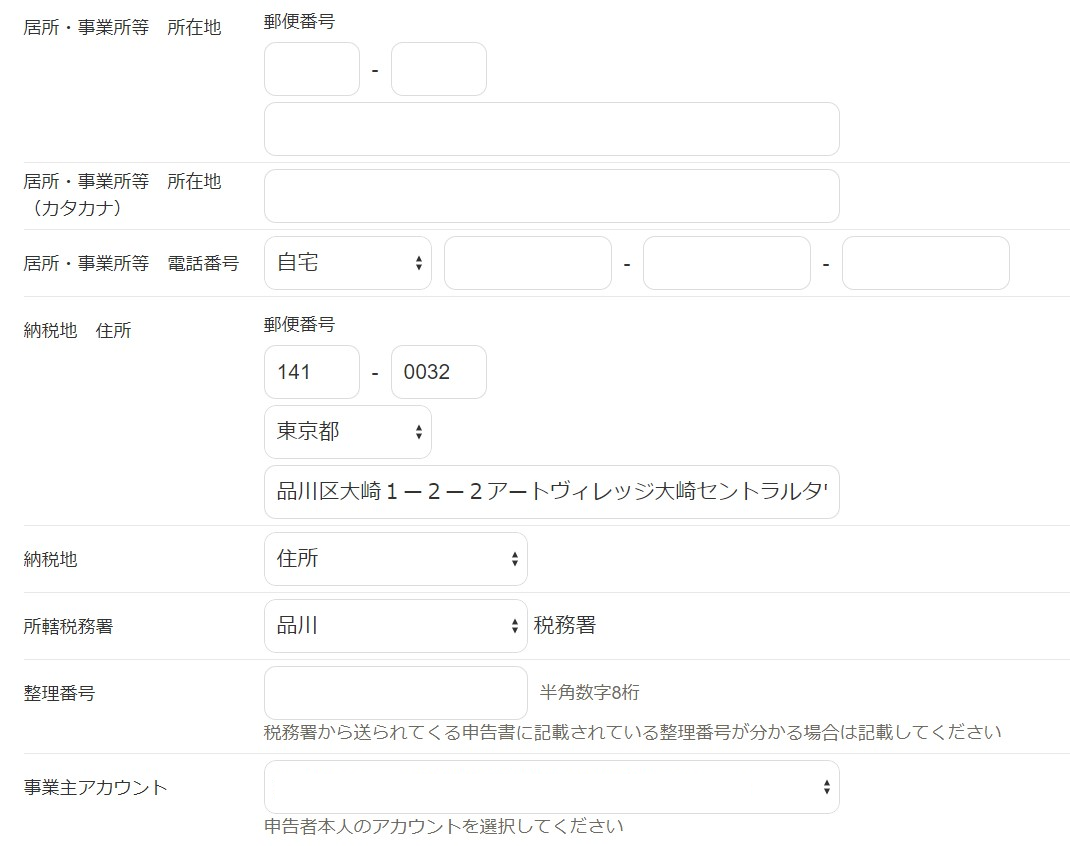
Task: Focus the empty 居所・事業所等 所在地 address field
Action: pyautogui.click(x=551, y=129)
